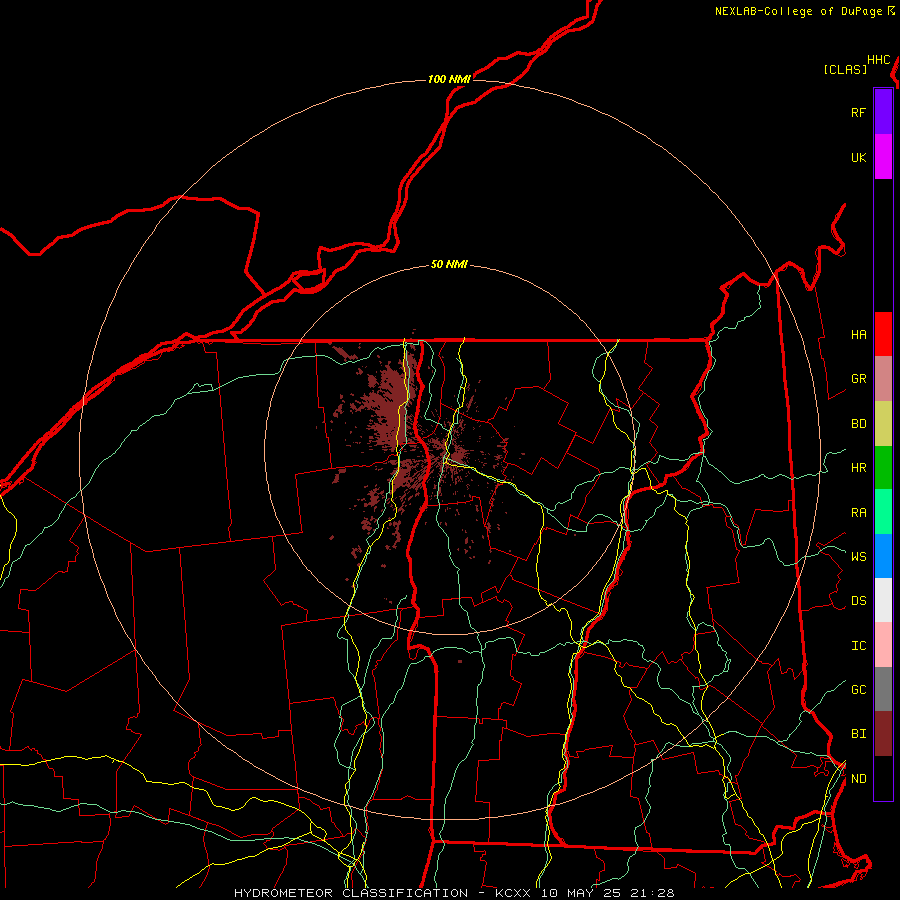Click the GR legend label
Screen dimensions: 900x900
coord(858,379)
